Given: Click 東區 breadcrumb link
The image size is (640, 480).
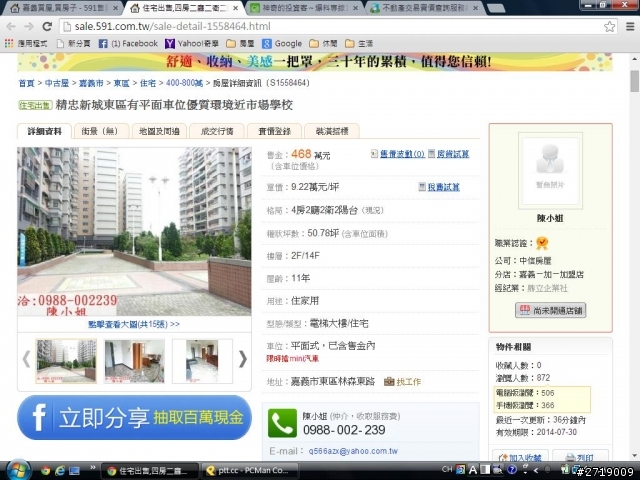Looking at the screenshot, I should tap(121, 83).
